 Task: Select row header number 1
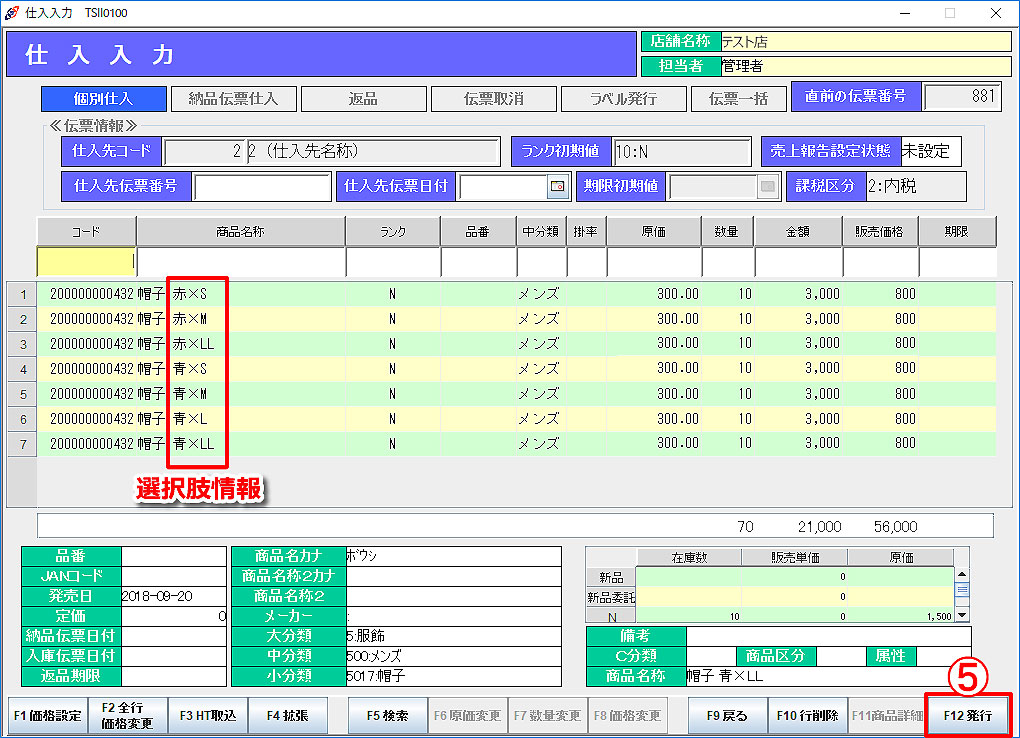point(22,294)
